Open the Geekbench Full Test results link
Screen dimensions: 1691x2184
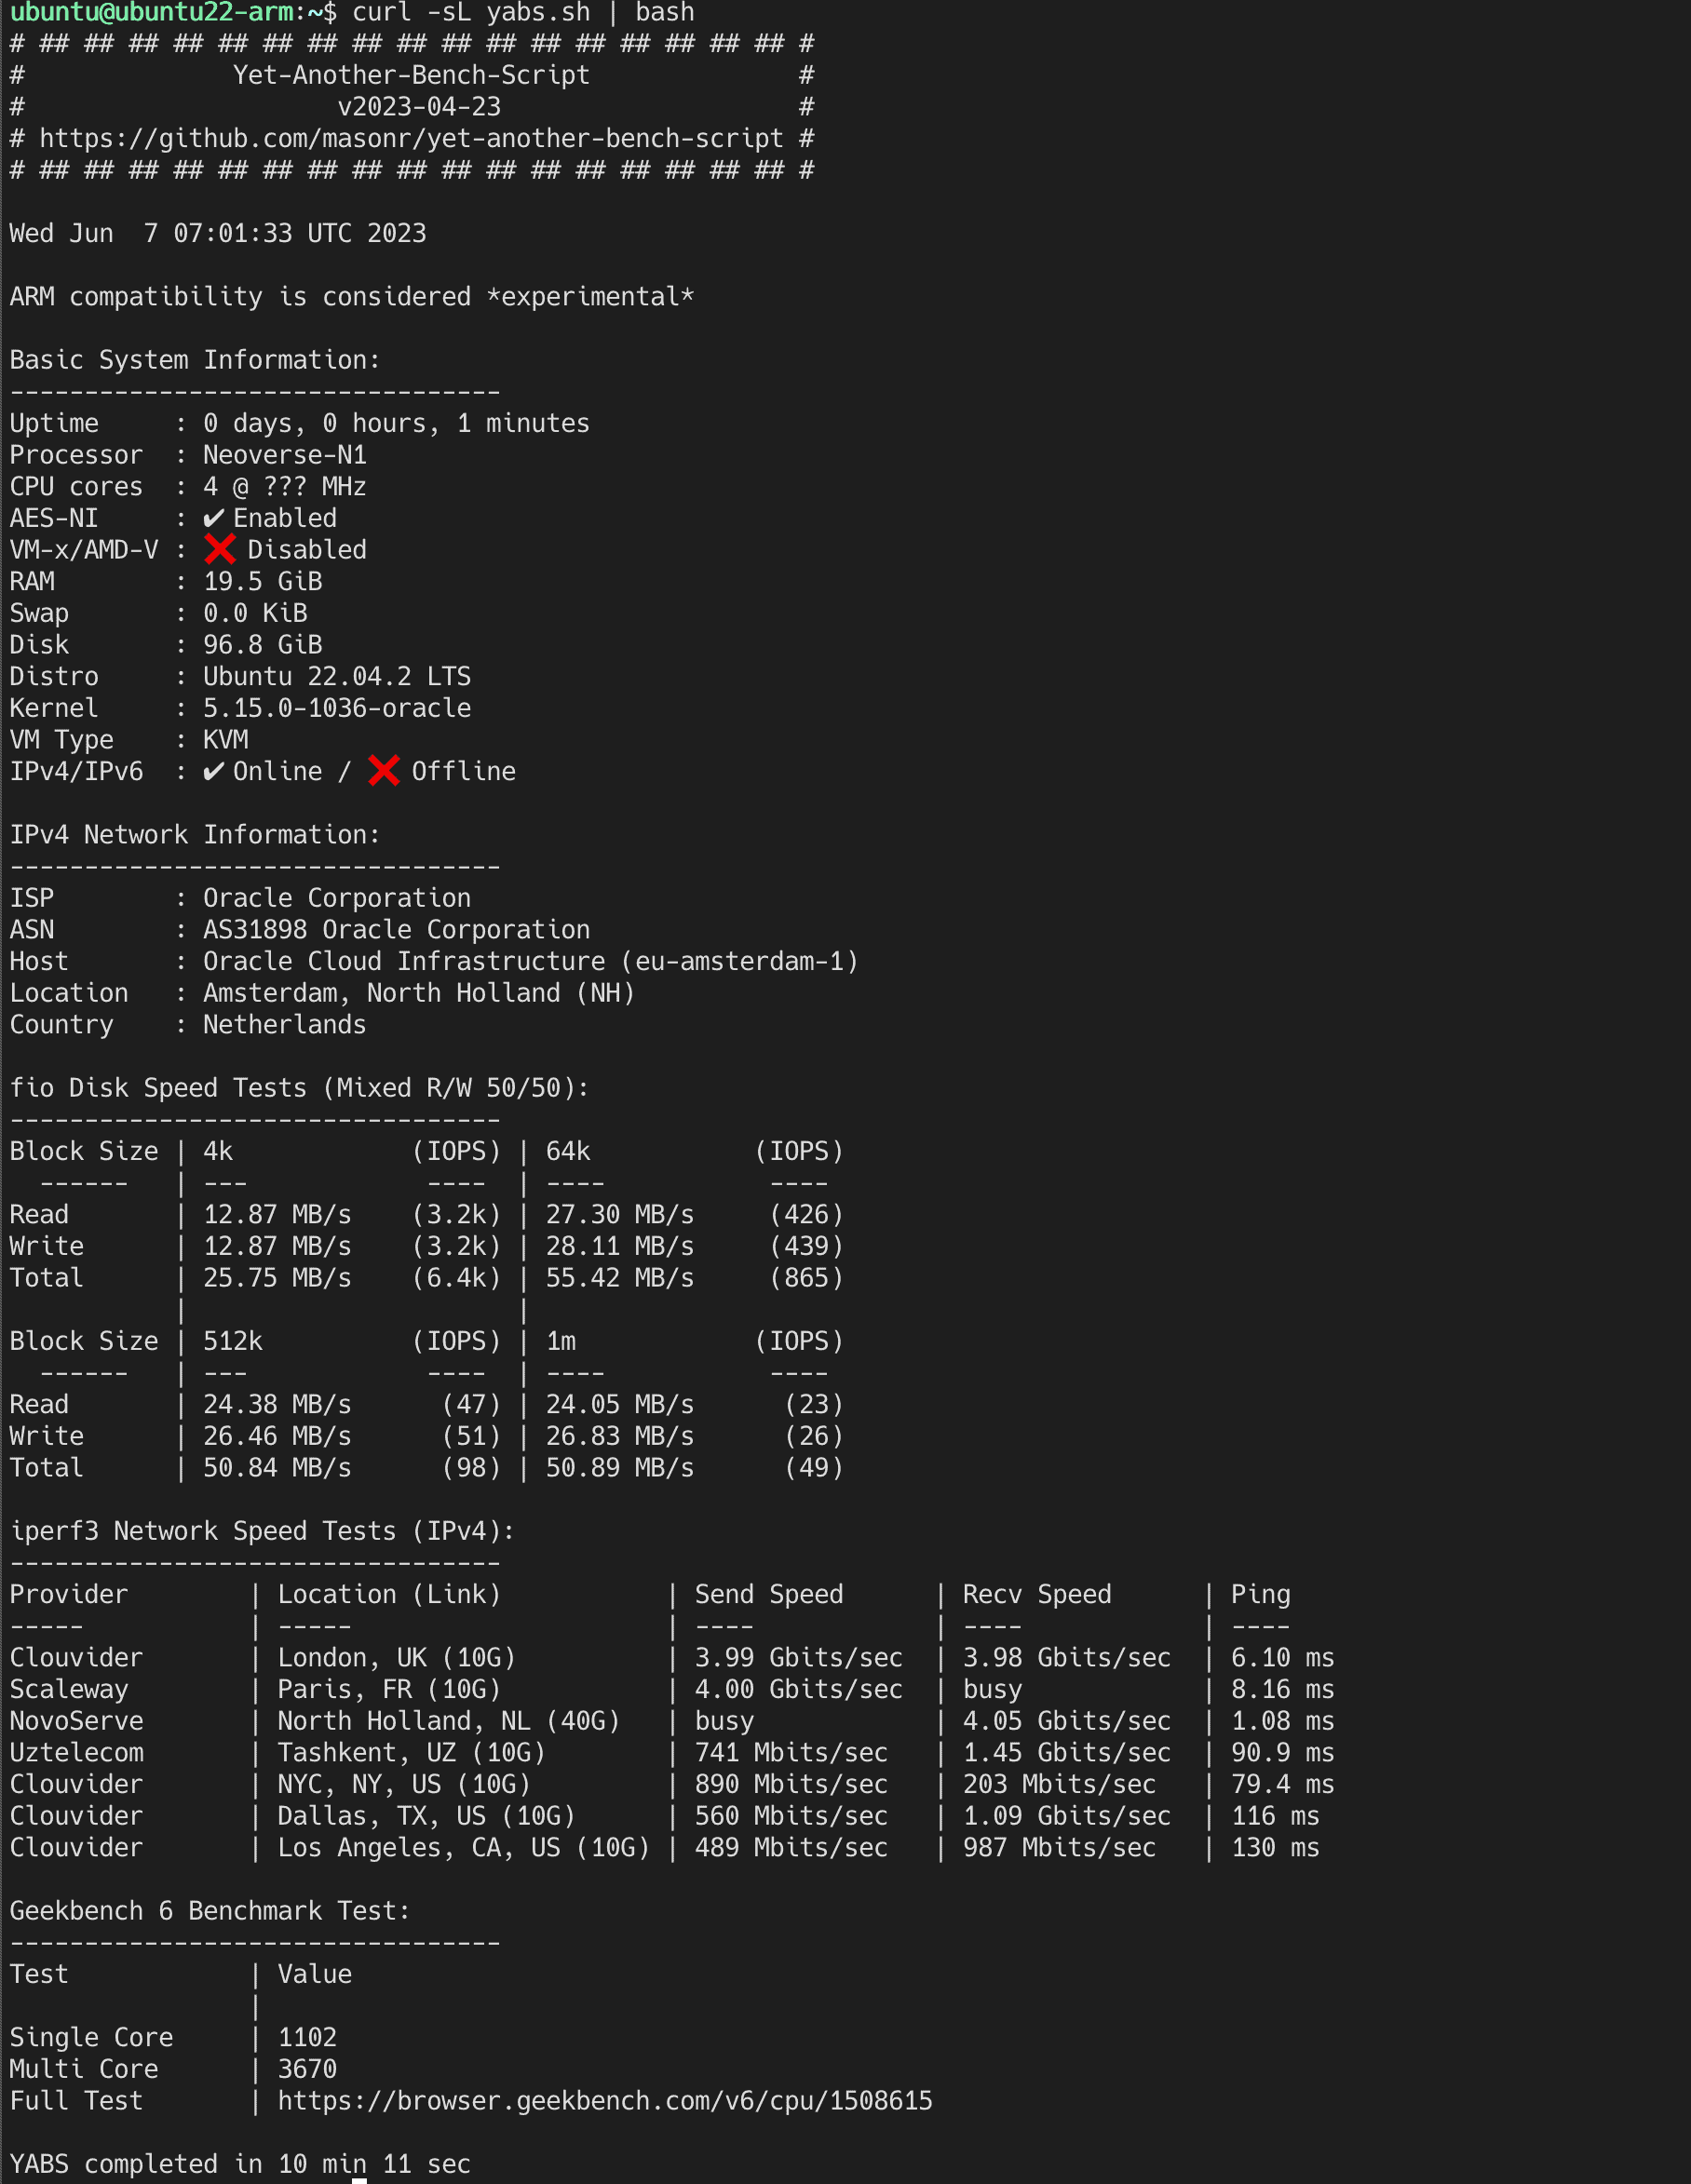click(605, 2101)
